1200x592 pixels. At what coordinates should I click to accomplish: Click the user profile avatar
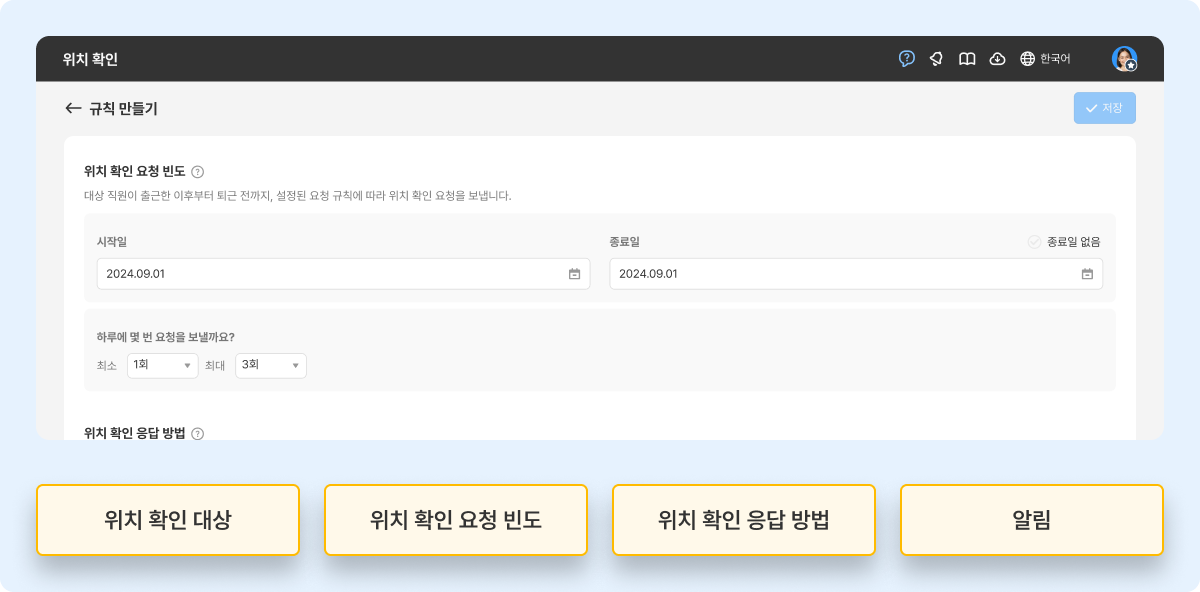tap(1126, 59)
